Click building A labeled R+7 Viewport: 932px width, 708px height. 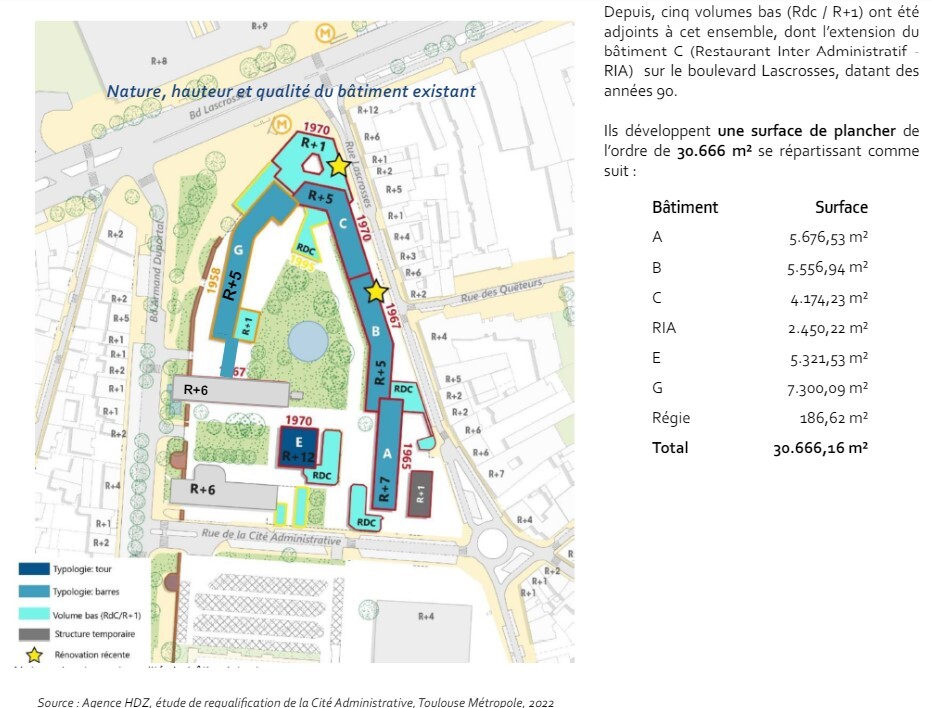(x=387, y=454)
